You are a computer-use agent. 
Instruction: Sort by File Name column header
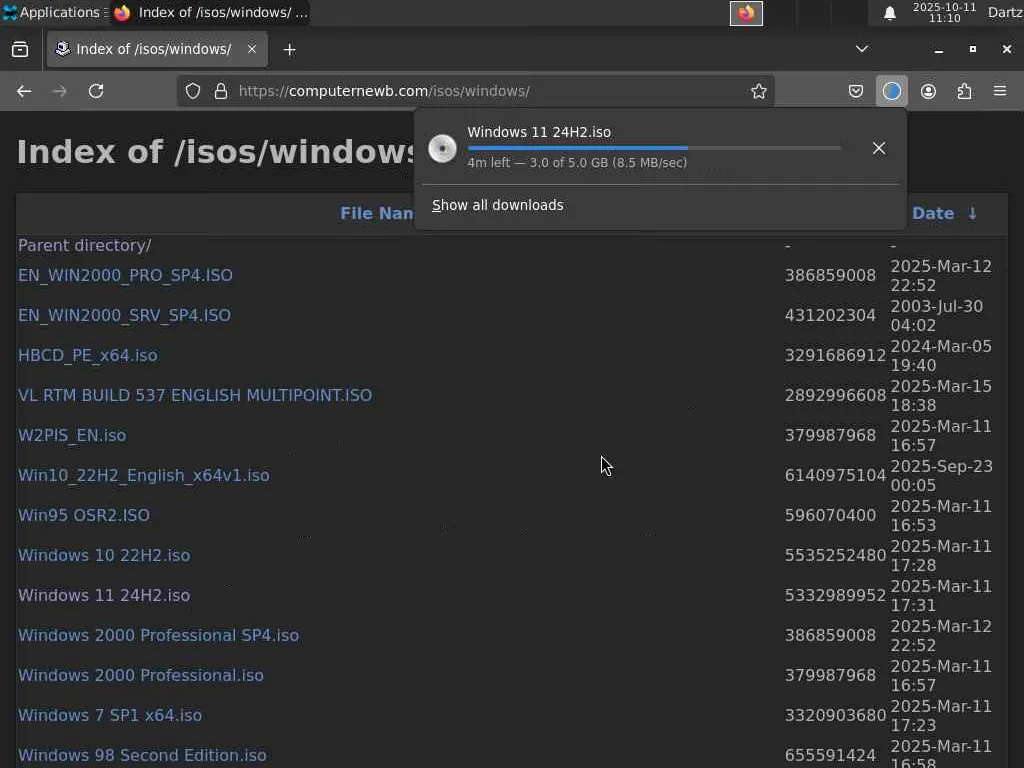pos(377,214)
